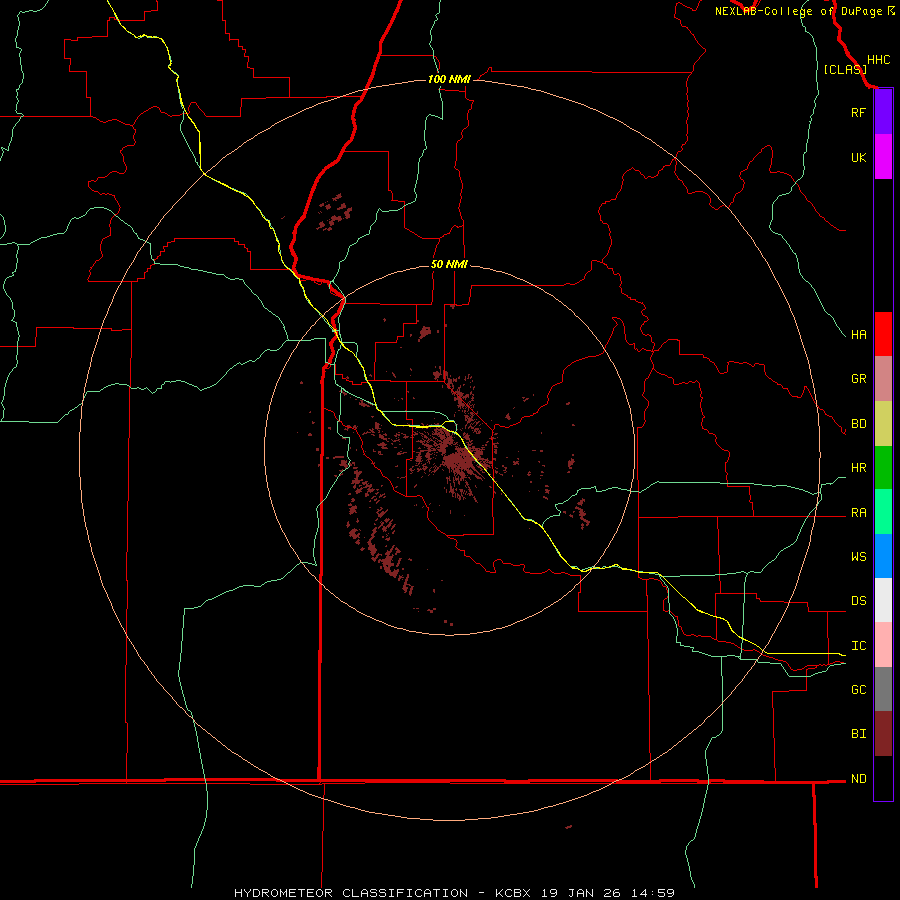Click the GR legend label
The width and height of the screenshot is (900, 900).
858,379
